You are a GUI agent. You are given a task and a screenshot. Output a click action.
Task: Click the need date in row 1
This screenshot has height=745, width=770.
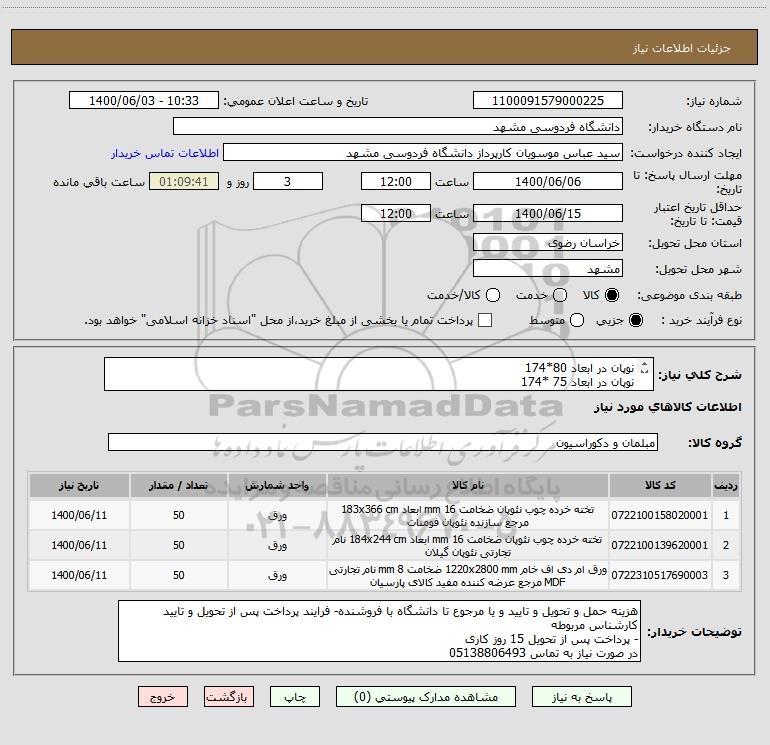pyautogui.click(x=79, y=515)
